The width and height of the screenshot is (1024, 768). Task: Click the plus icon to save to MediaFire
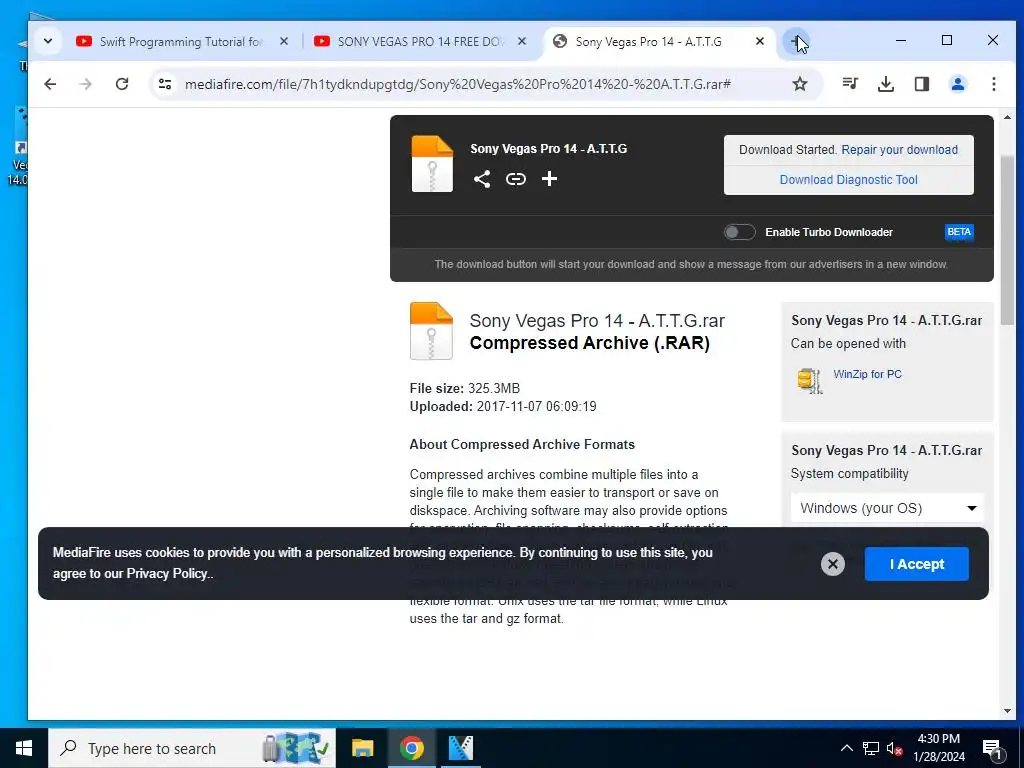pyautogui.click(x=549, y=179)
